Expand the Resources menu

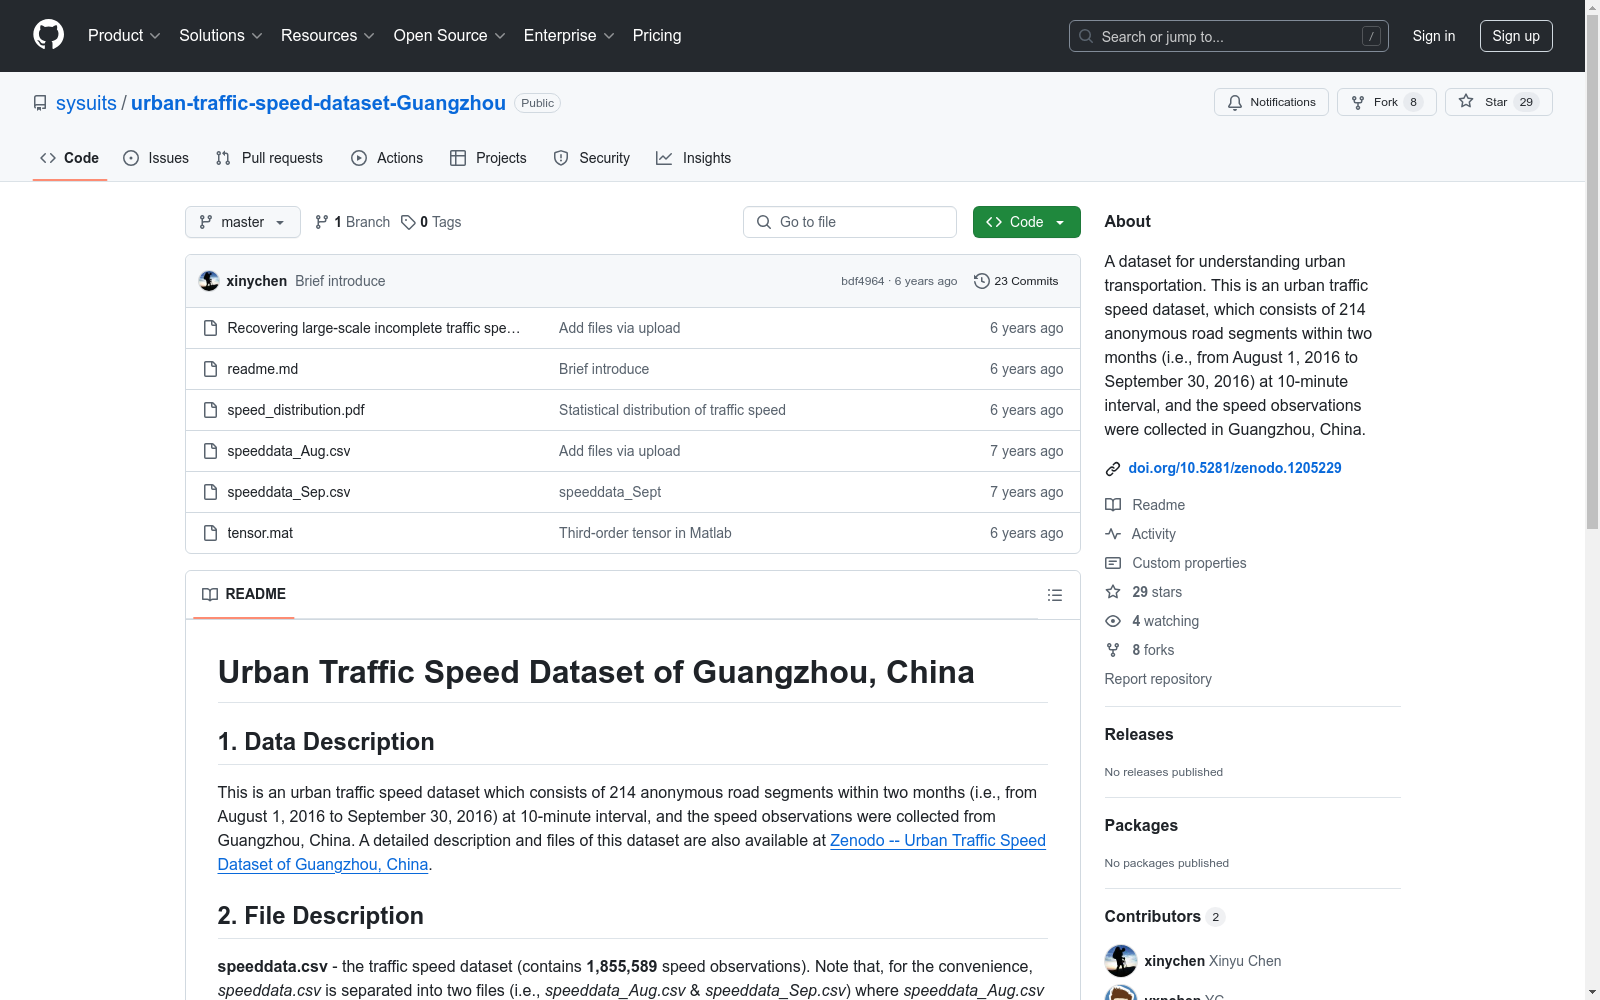click(x=328, y=36)
